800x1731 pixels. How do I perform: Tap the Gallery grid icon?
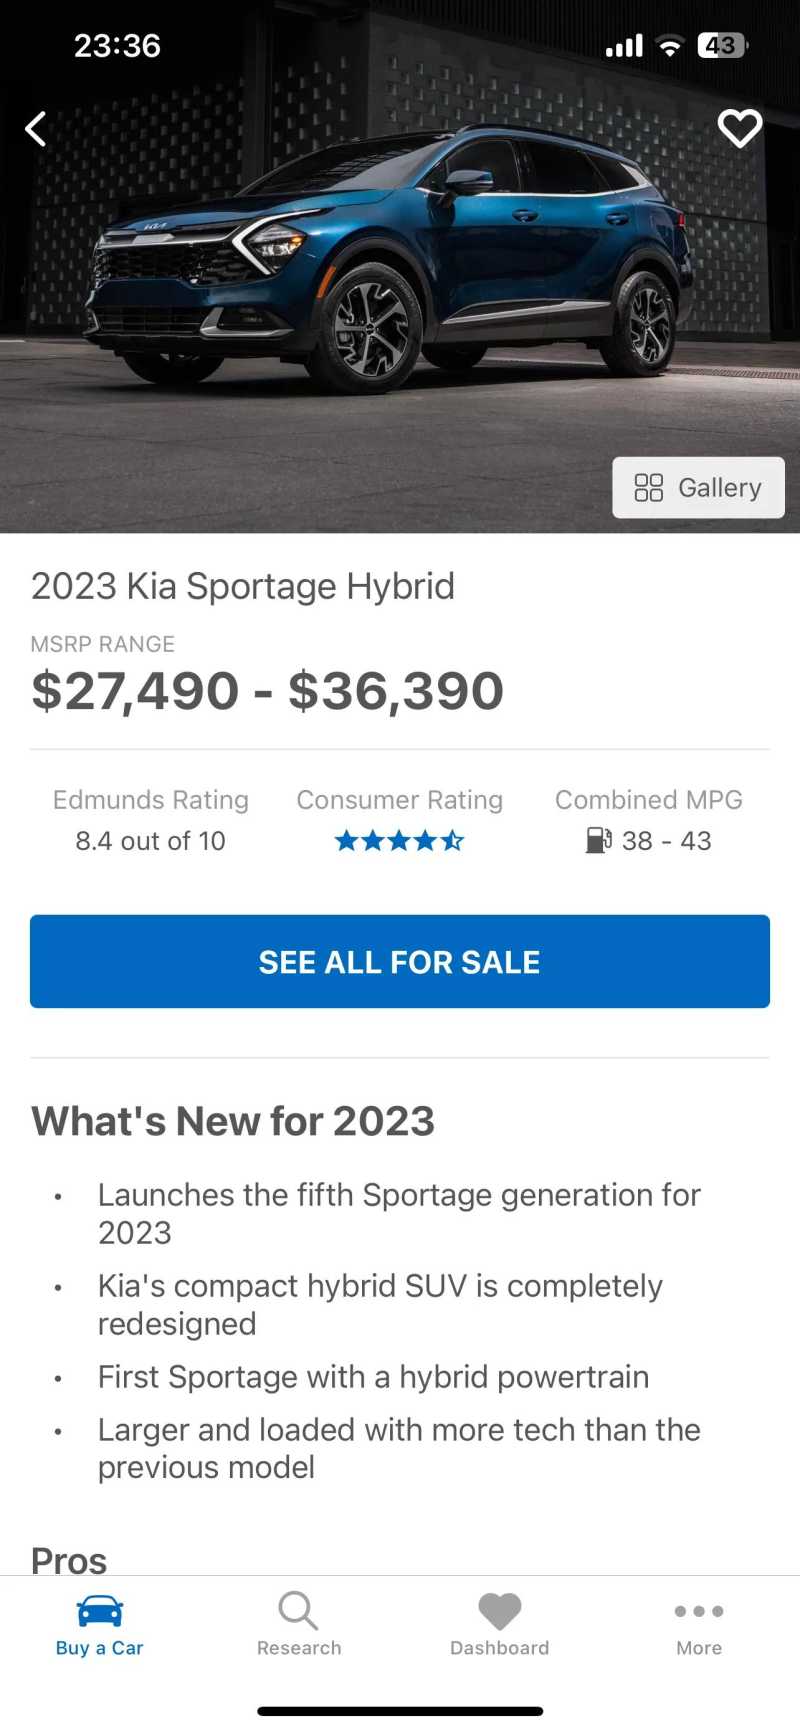coord(649,488)
